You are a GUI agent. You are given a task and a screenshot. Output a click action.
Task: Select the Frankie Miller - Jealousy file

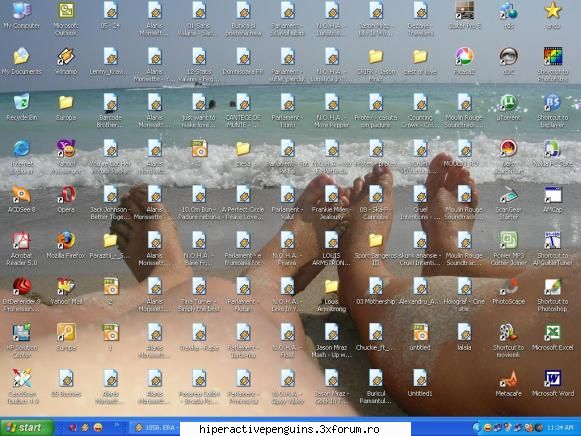coord(331,203)
